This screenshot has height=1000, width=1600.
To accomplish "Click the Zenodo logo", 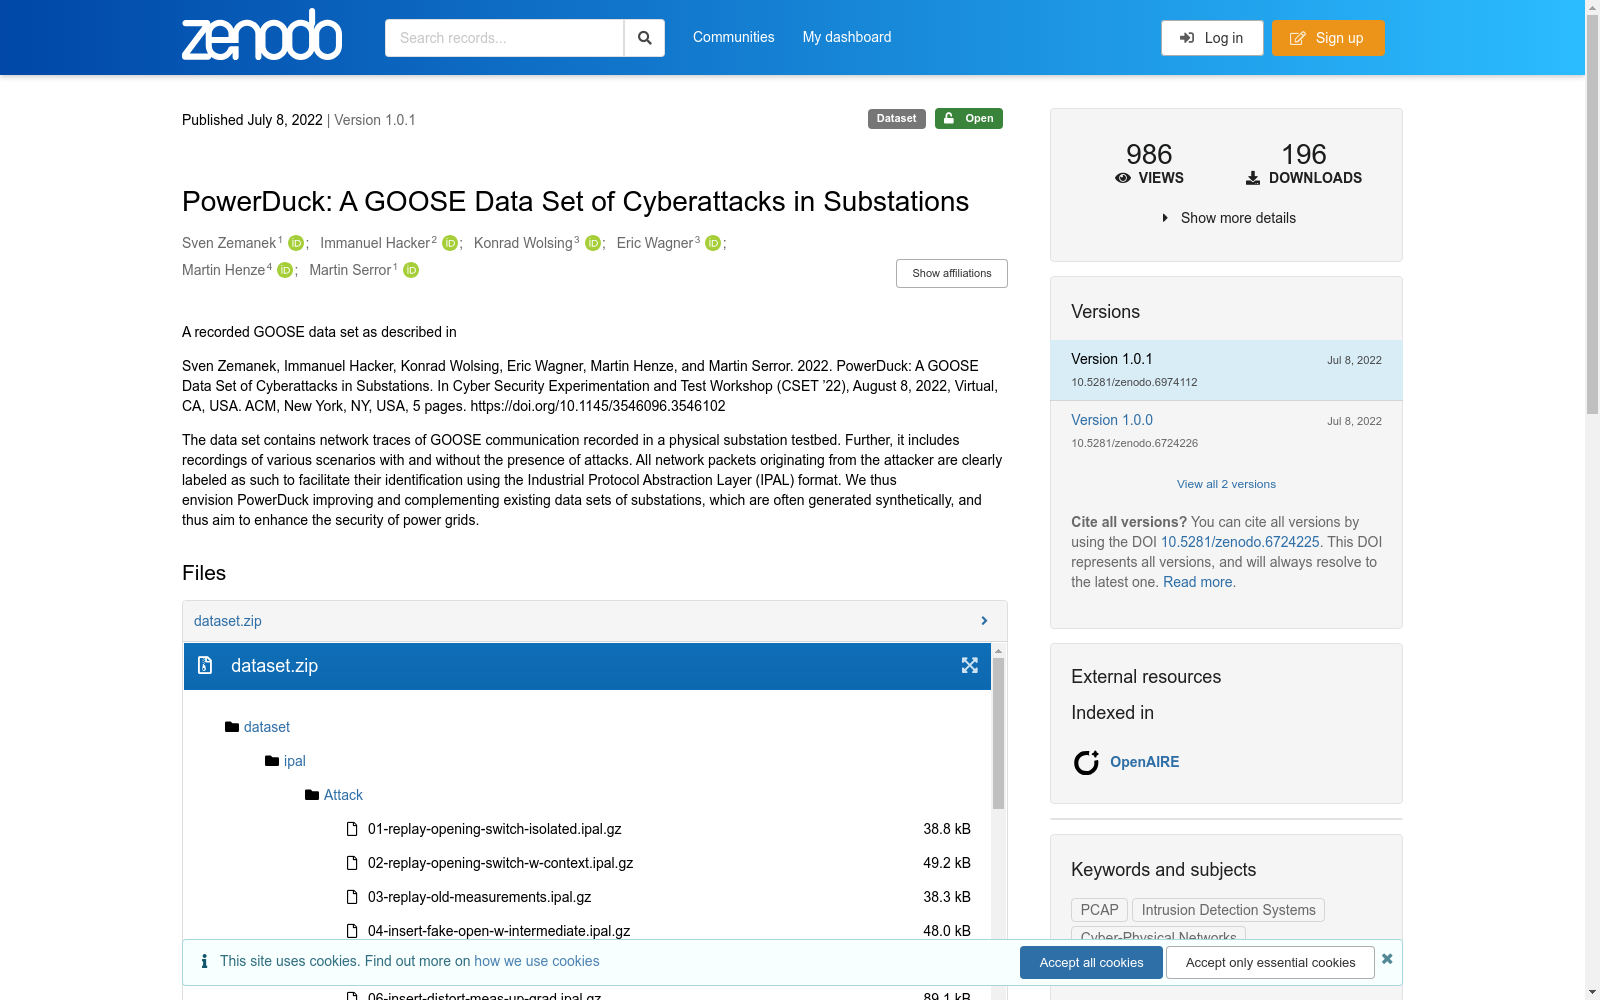I will (262, 35).
